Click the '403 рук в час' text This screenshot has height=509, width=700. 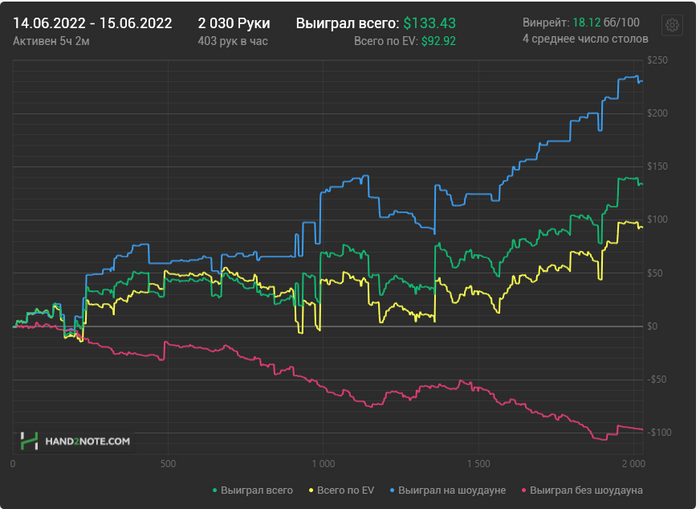pyautogui.click(x=233, y=41)
